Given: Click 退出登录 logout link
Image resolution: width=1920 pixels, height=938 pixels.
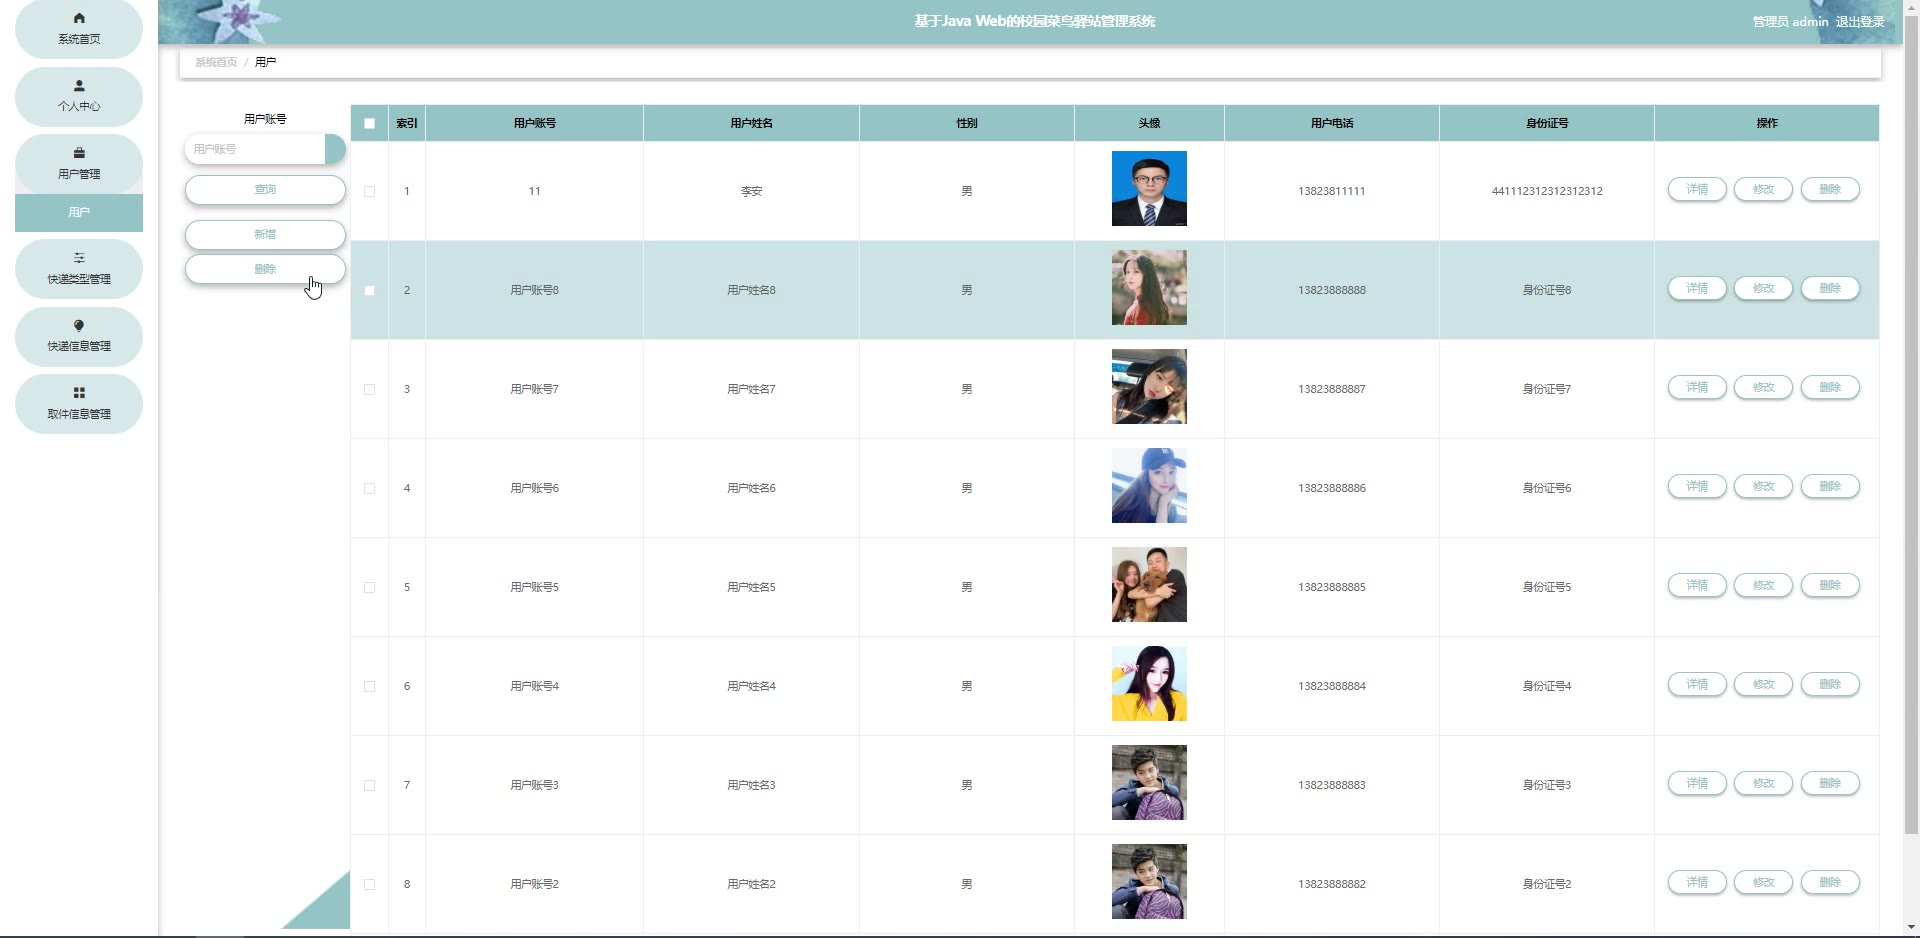Looking at the screenshot, I should (x=1860, y=21).
